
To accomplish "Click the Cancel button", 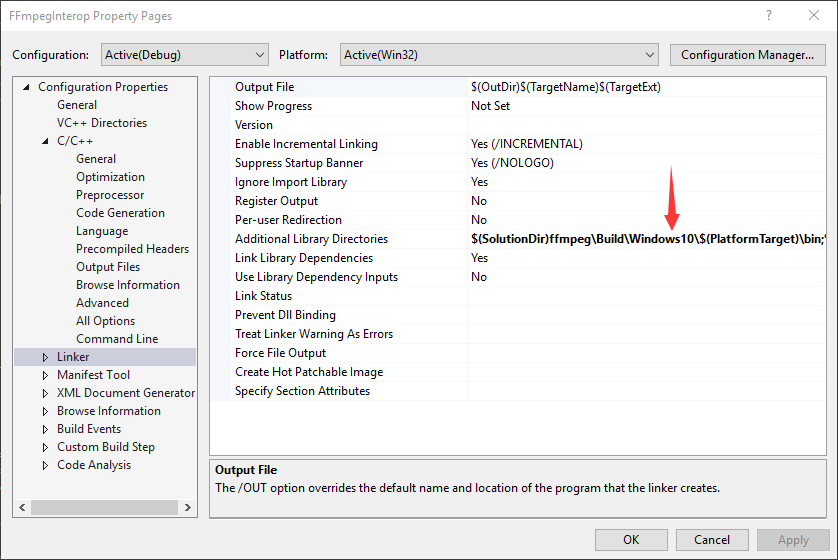I will [711, 540].
